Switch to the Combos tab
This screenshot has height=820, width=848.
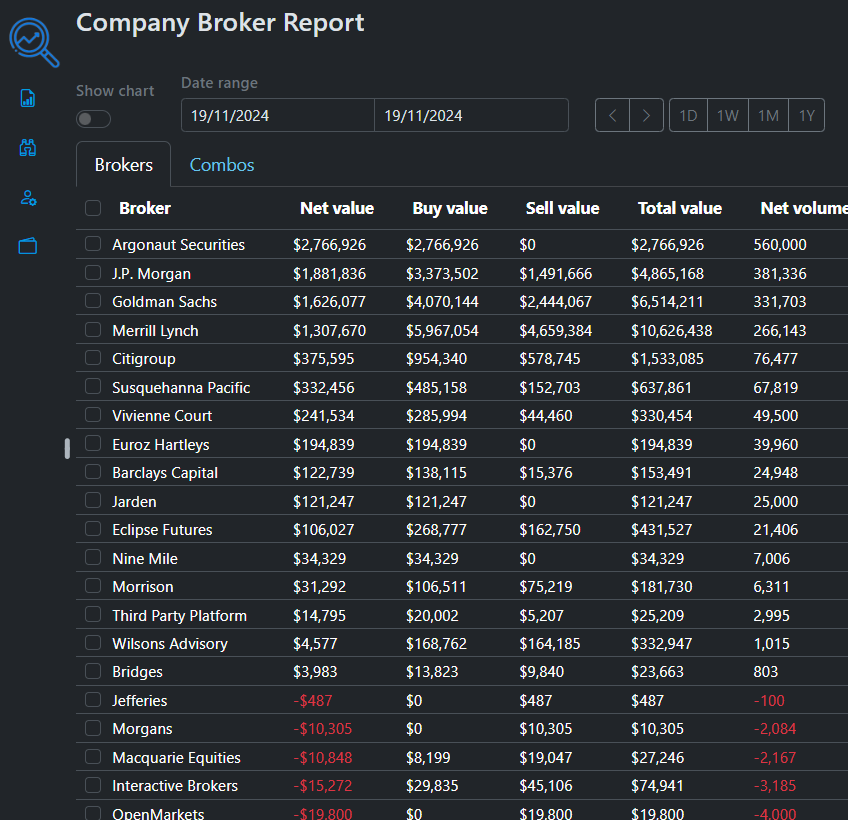(222, 164)
